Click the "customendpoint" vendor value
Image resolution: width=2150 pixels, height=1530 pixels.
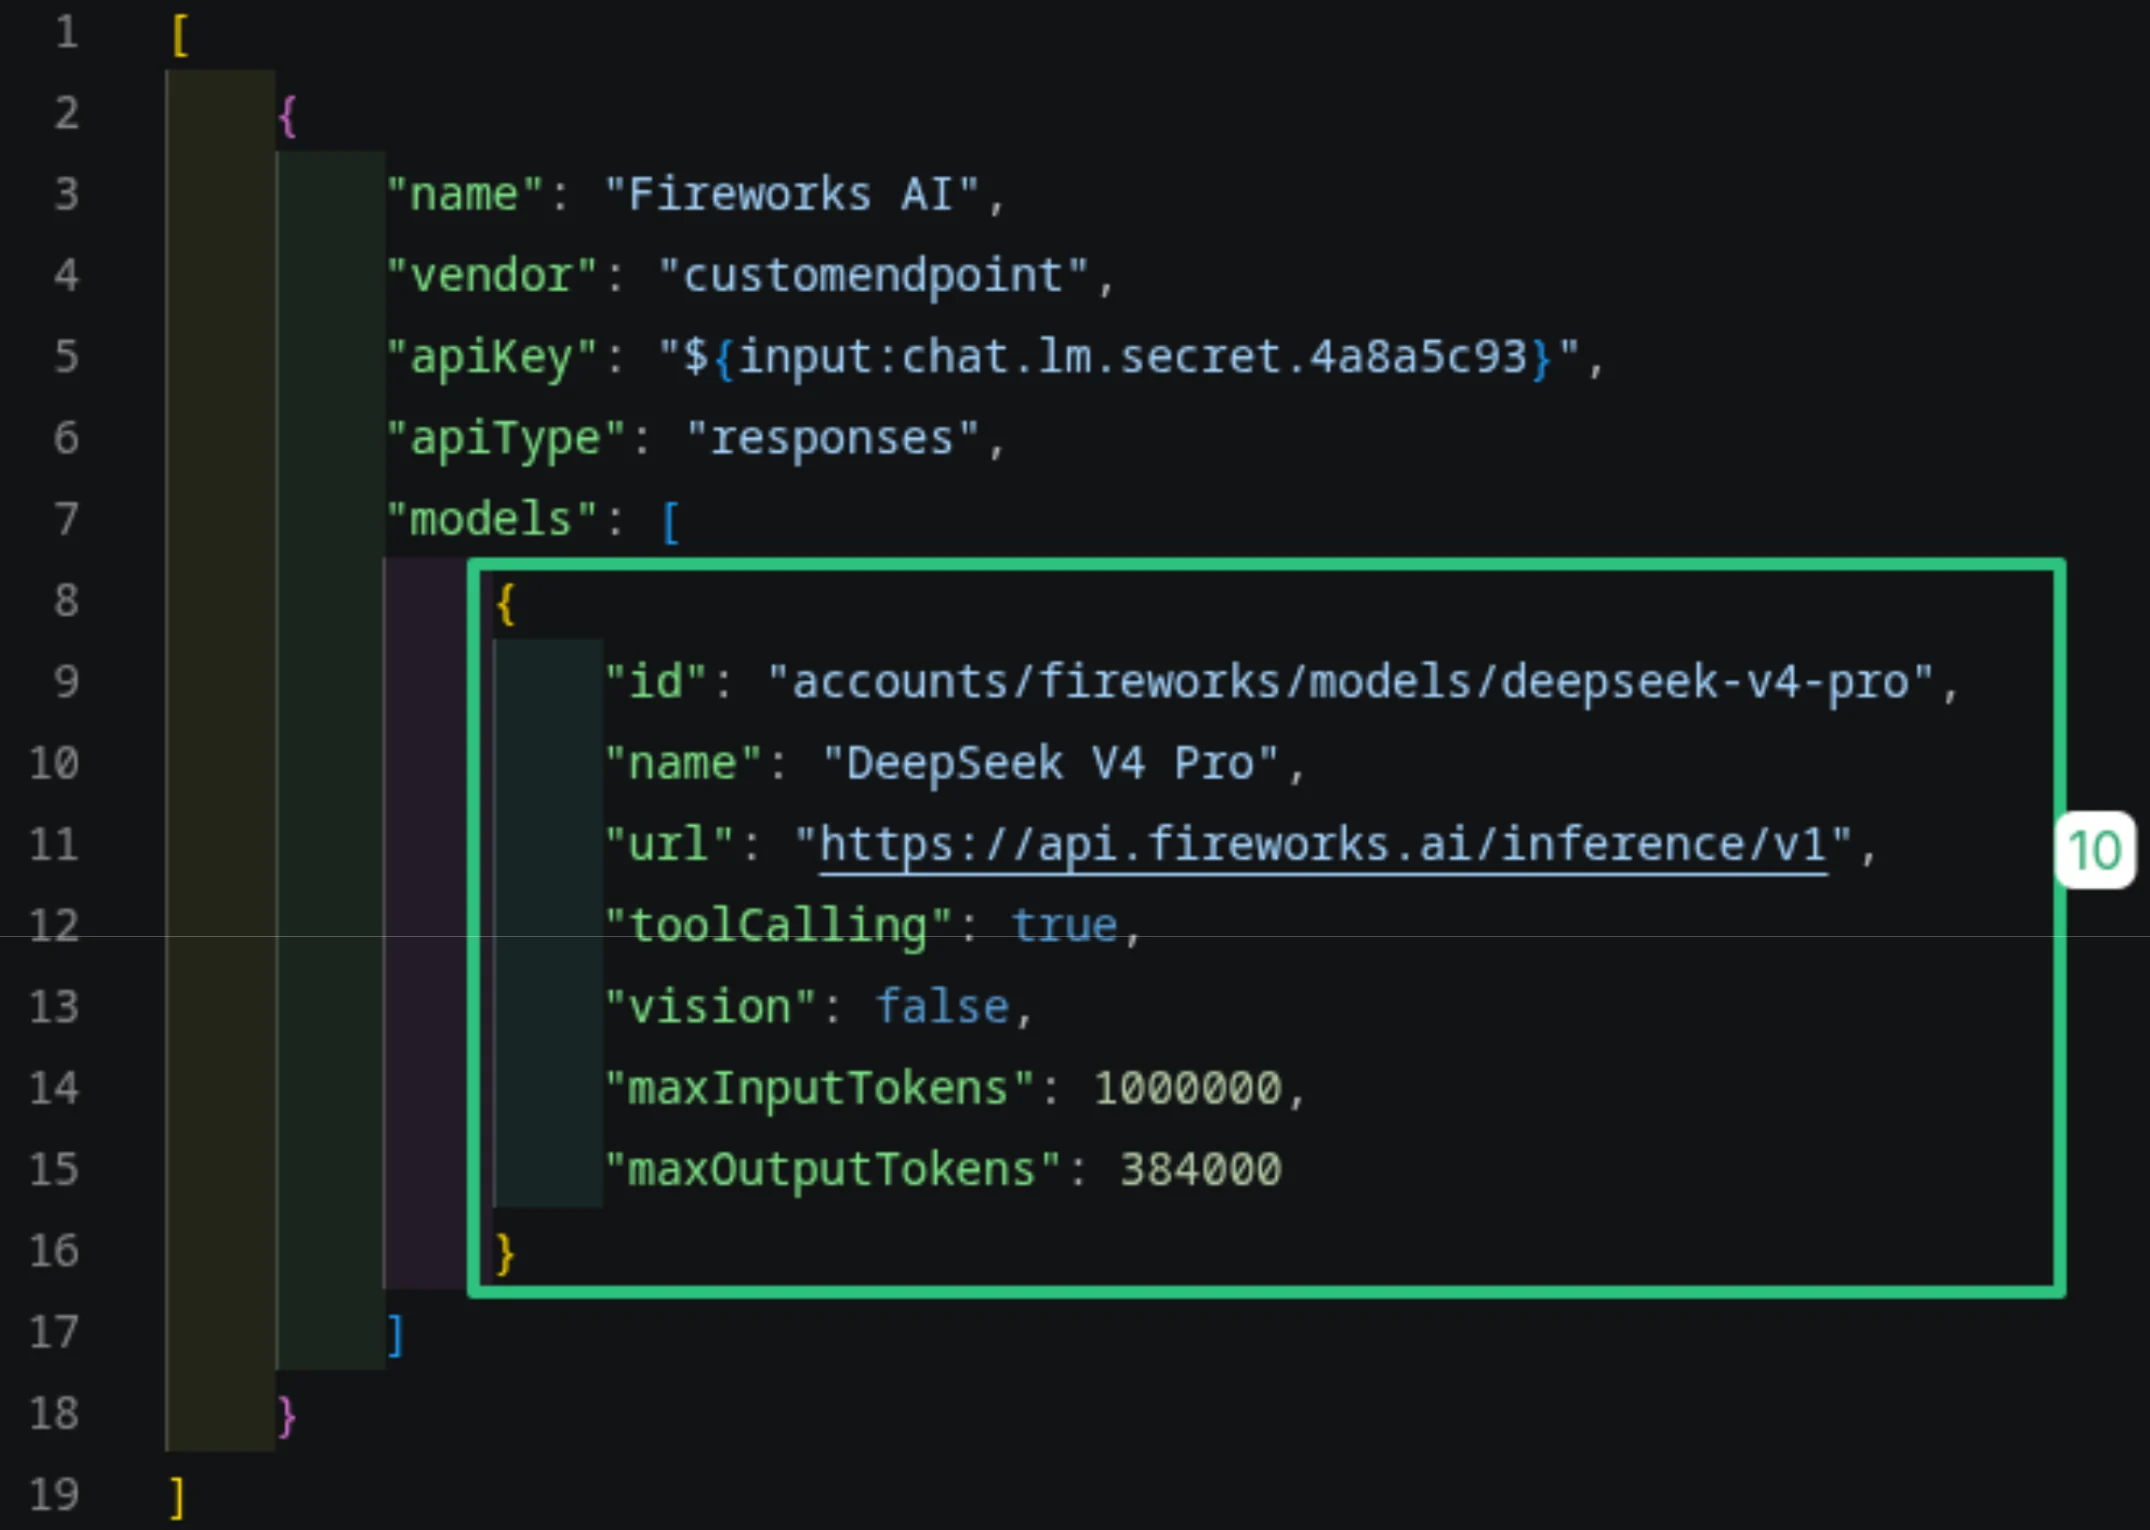pos(873,276)
